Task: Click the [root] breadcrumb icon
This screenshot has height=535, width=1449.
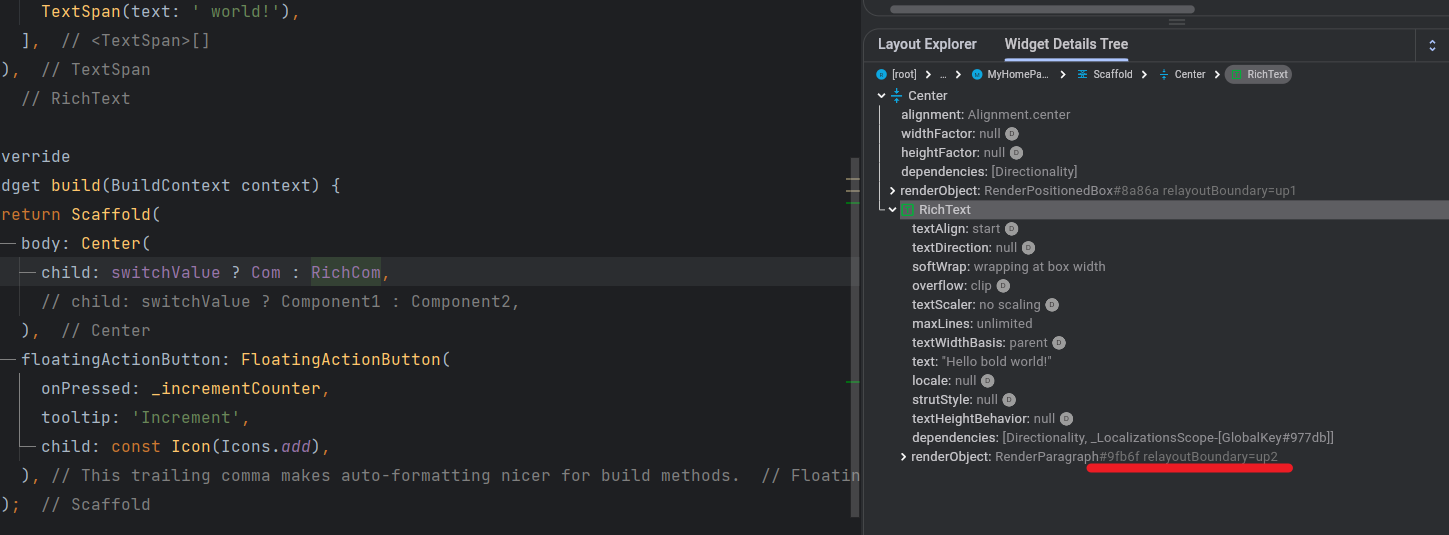Action: tap(881, 75)
